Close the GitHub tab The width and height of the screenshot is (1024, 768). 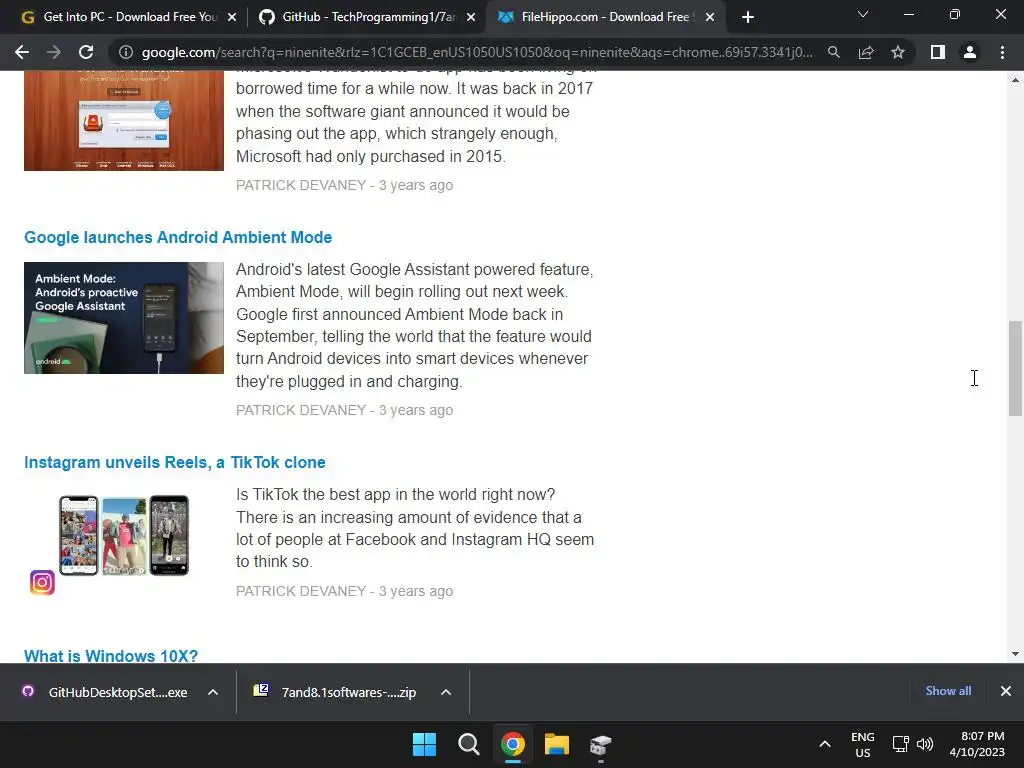click(x=471, y=18)
